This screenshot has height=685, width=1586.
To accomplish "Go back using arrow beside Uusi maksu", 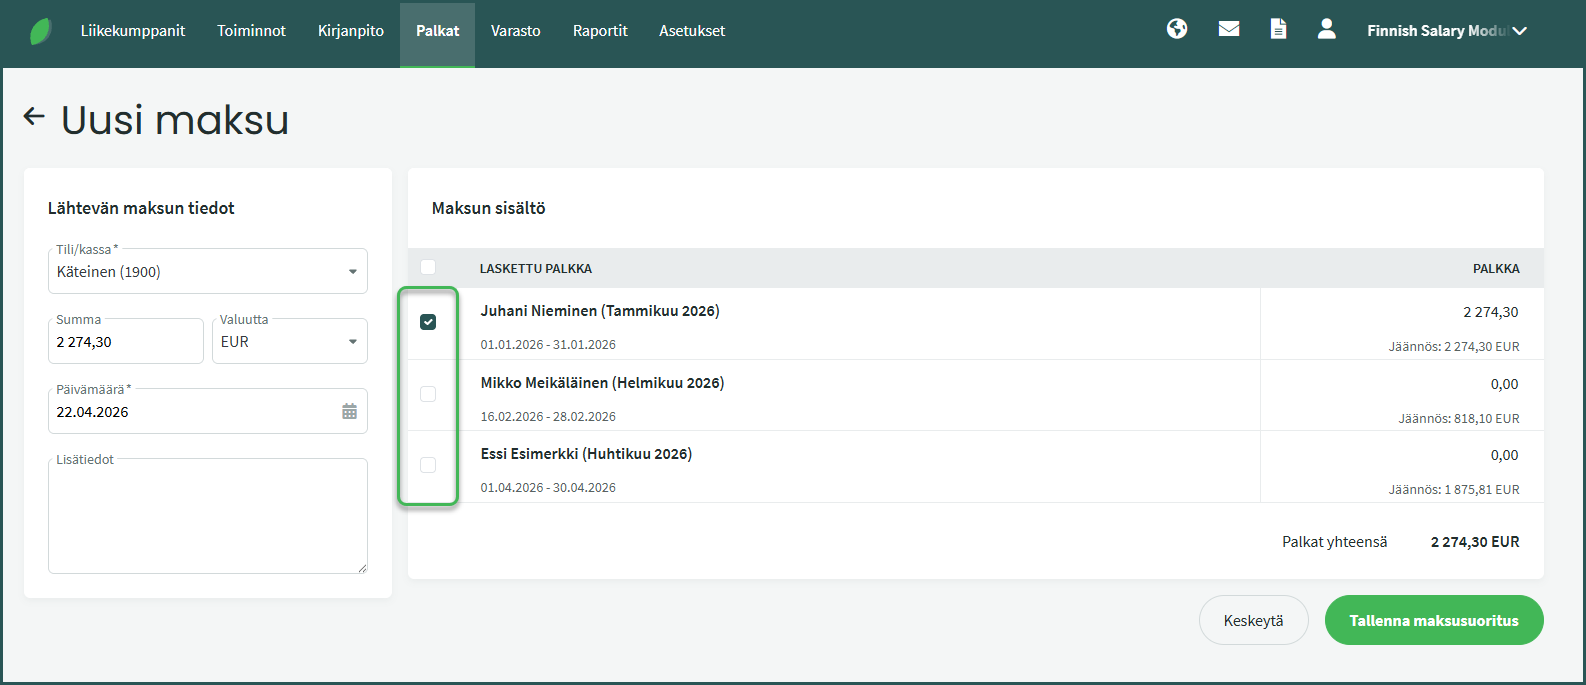I will (34, 117).
